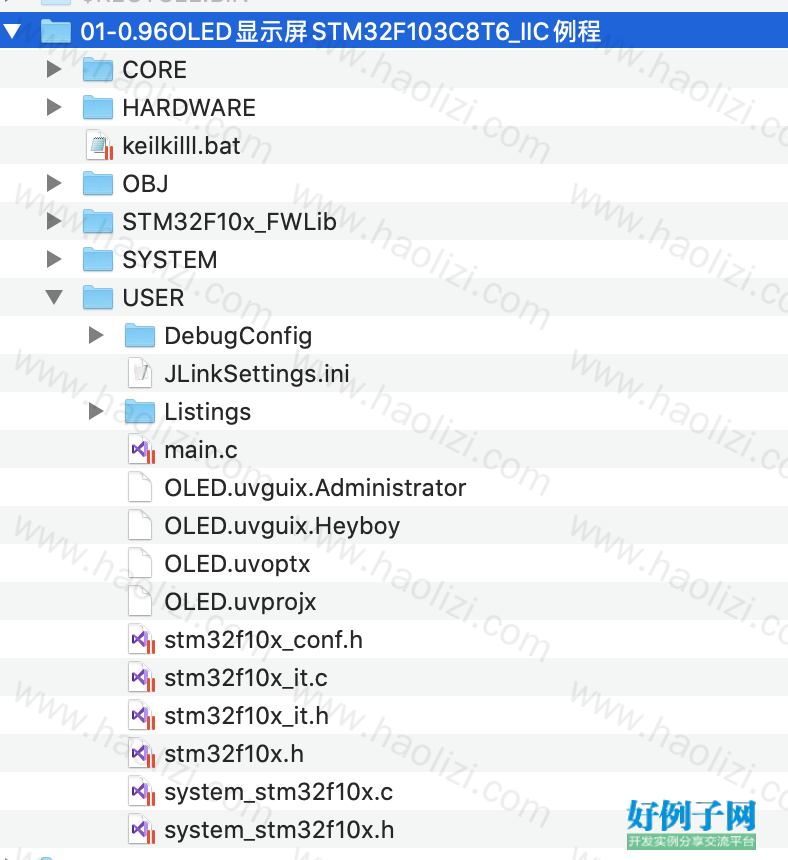
Task: Select the OLED.uvguix.Administrator file name
Action: 315,488
